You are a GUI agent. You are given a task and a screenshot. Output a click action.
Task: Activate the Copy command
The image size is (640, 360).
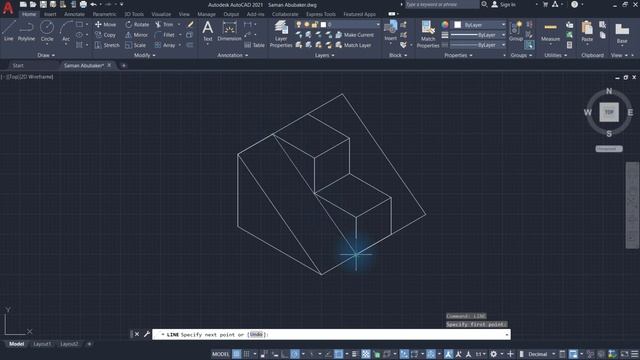[x=105, y=35]
